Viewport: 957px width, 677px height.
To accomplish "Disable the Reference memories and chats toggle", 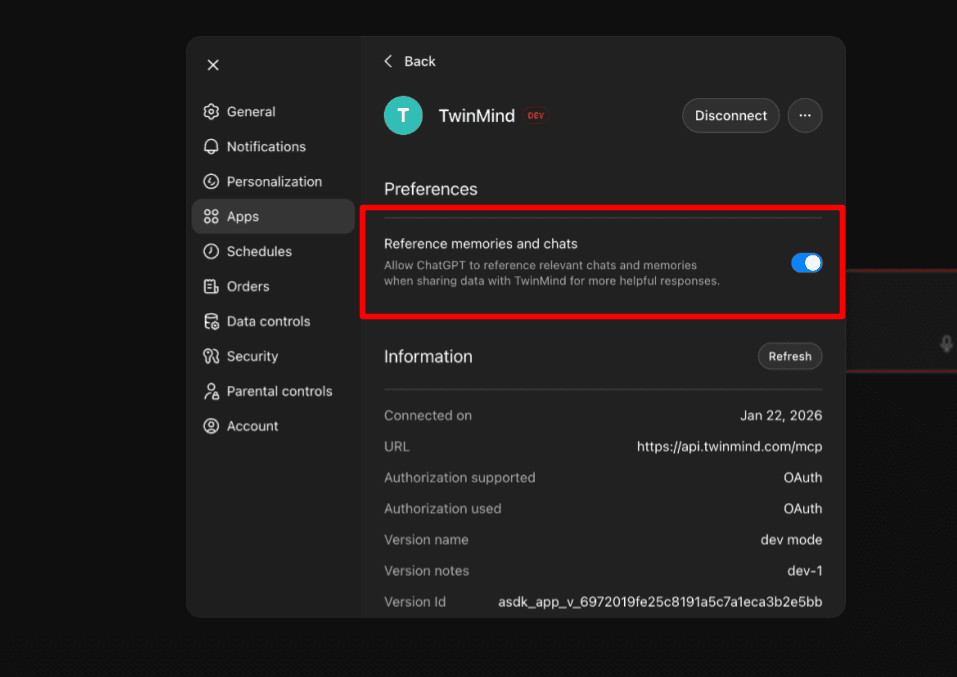I will click(806, 262).
